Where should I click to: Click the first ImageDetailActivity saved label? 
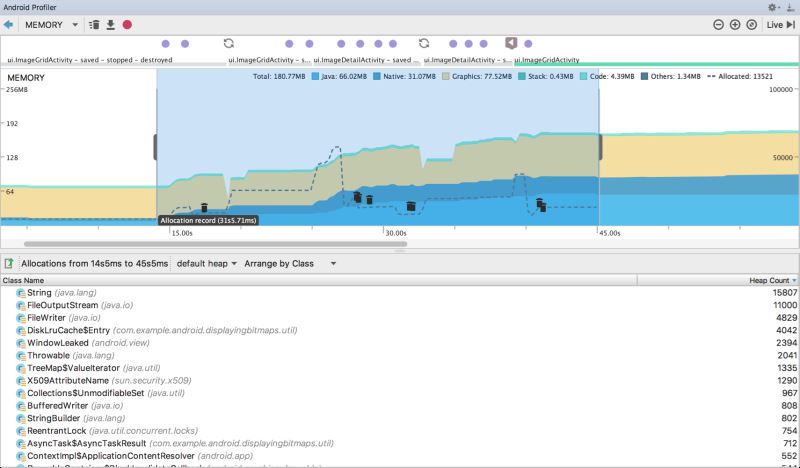click(366, 60)
